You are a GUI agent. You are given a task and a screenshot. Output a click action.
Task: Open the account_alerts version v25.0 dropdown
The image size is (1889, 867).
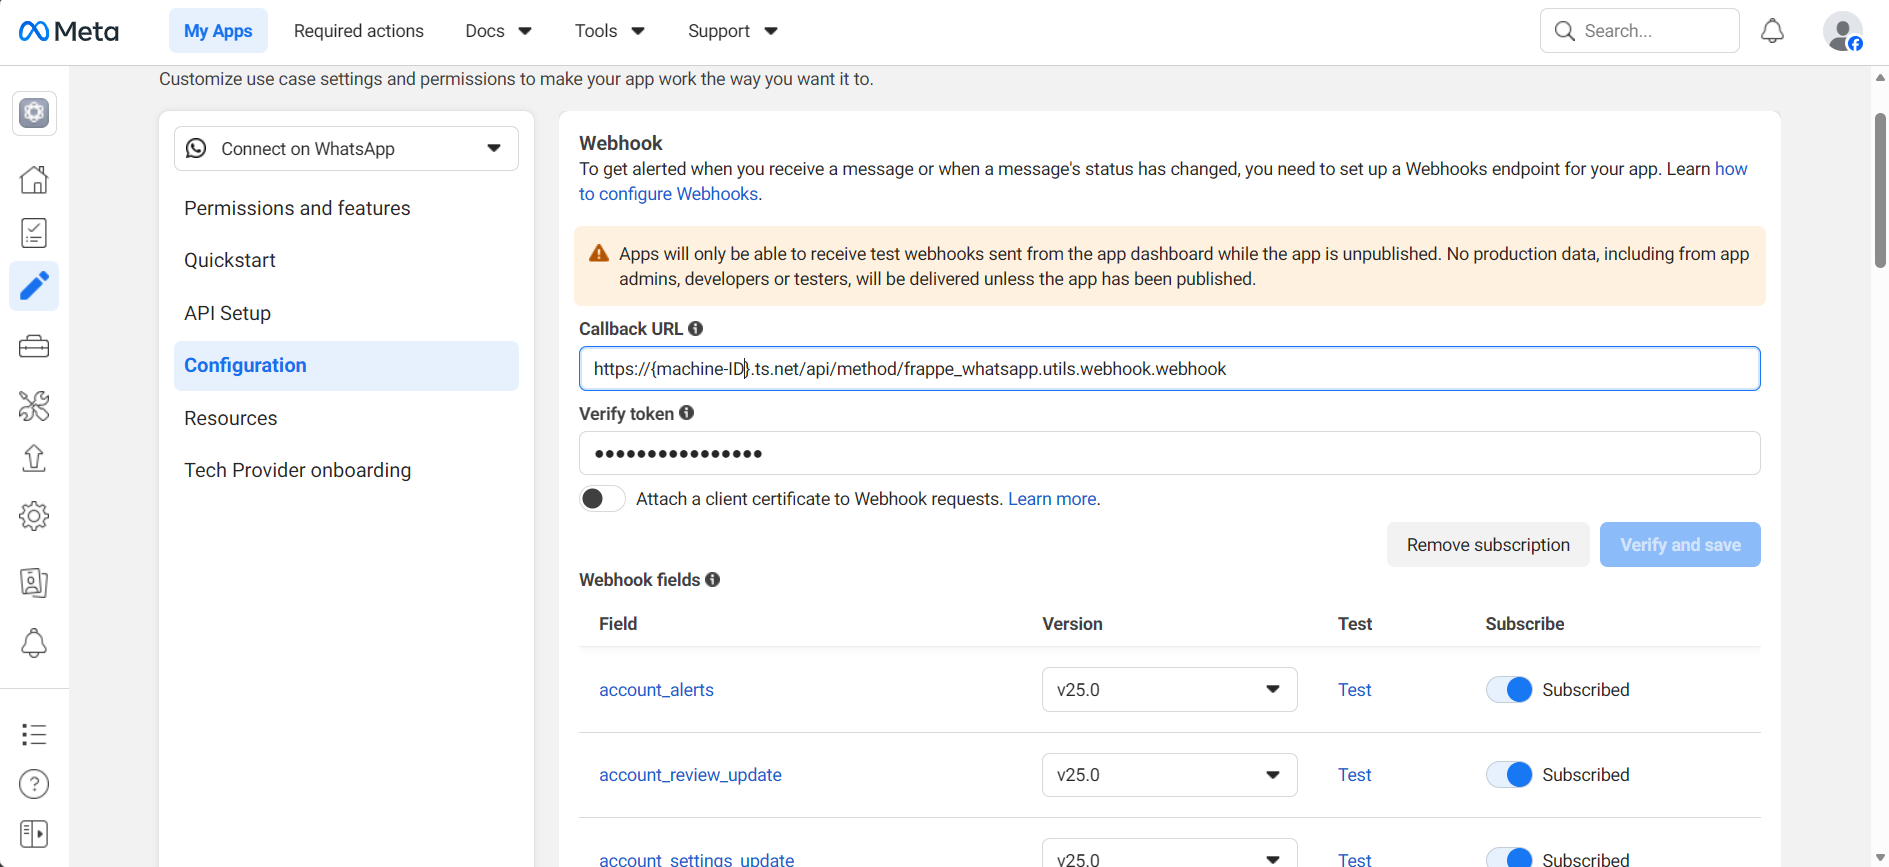point(1169,690)
